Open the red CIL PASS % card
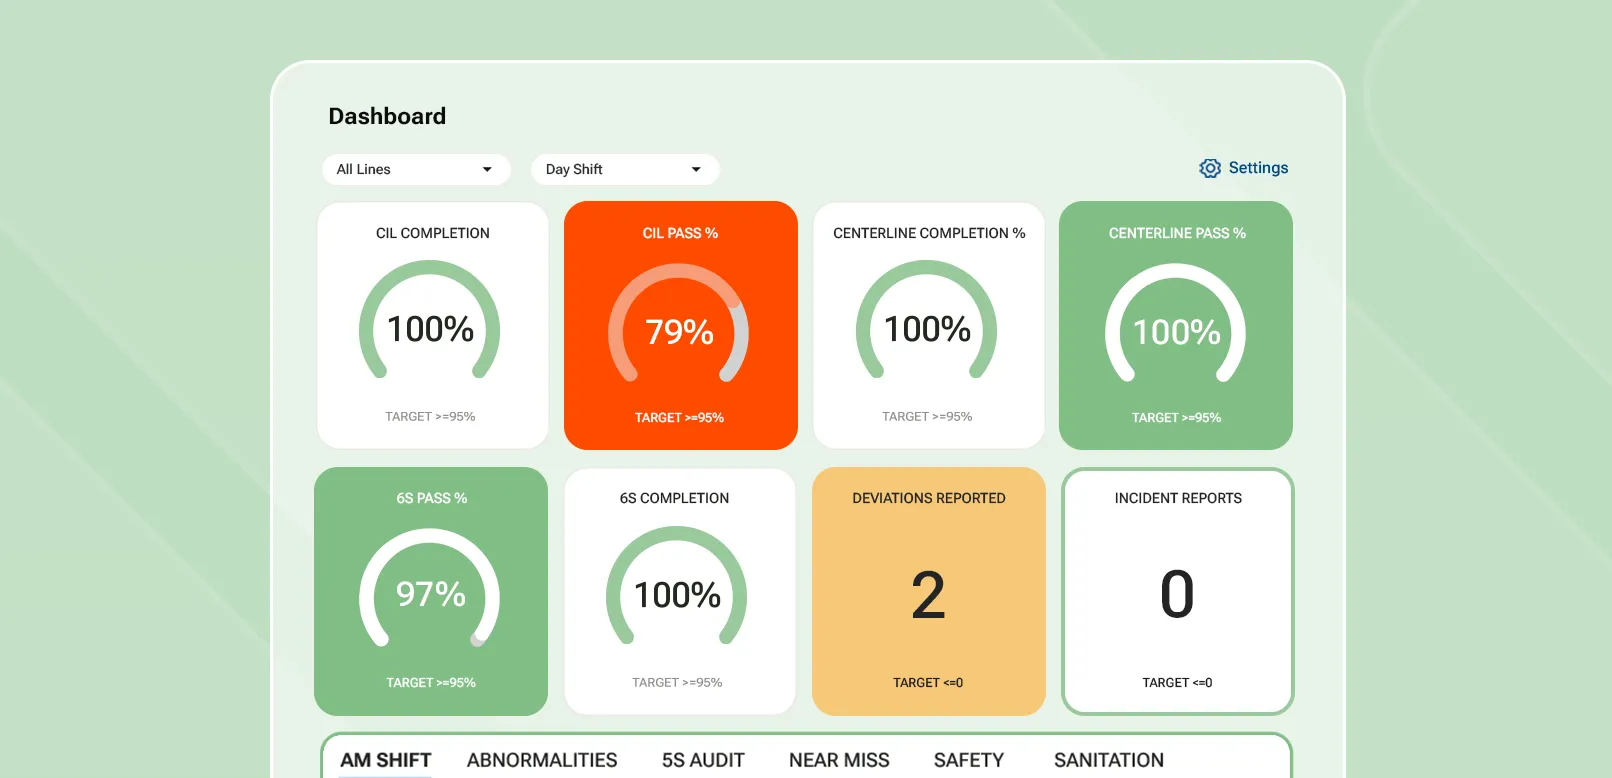1612x778 pixels. coord(681,326)
